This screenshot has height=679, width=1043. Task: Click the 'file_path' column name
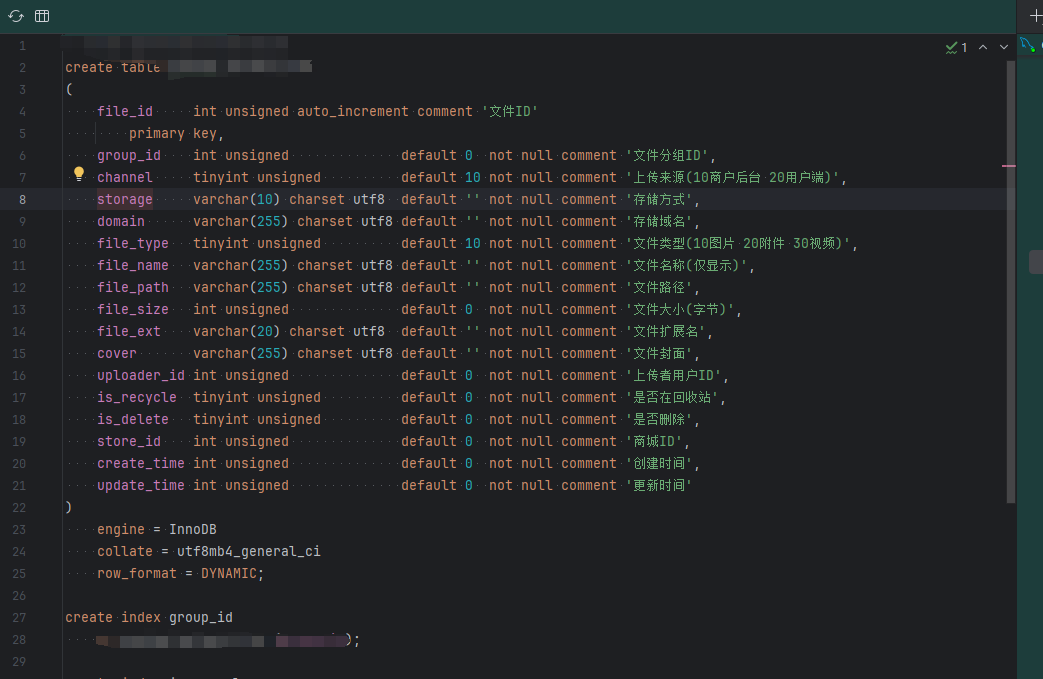tap(133, 287)
